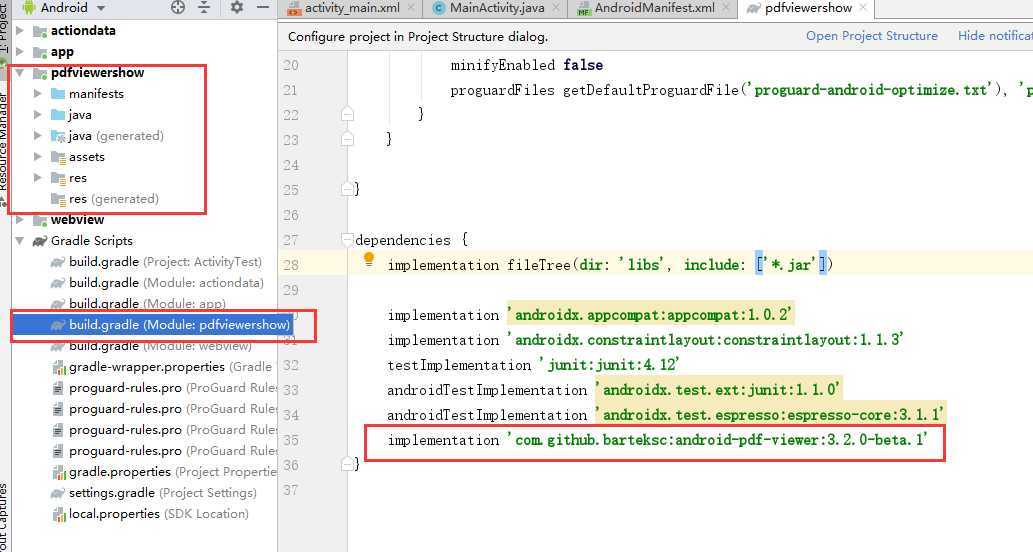
Task: Open build.gradle (Module: webview)
Action: tap(160, 346)
